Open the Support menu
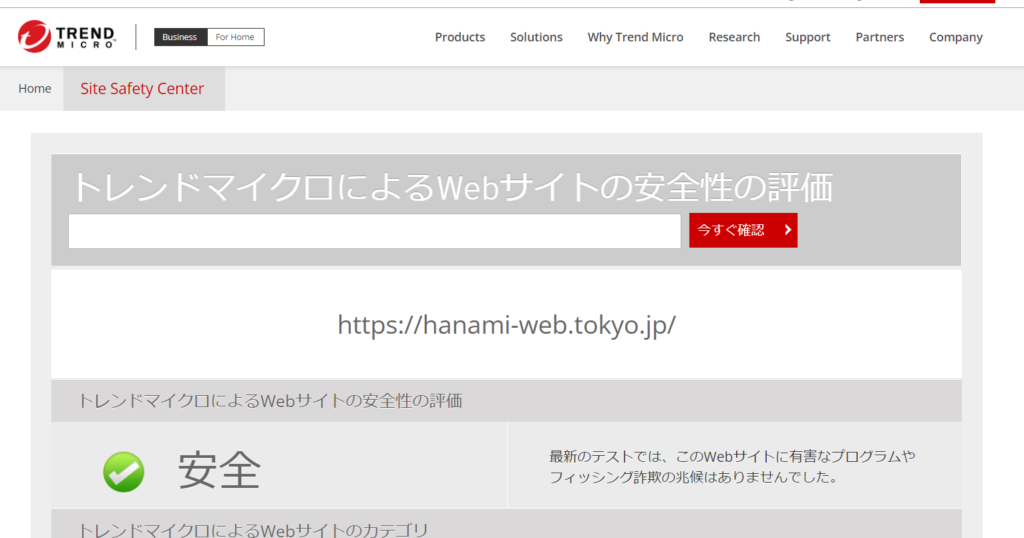Screen dimensions: 1024x538 pos(808,37)
